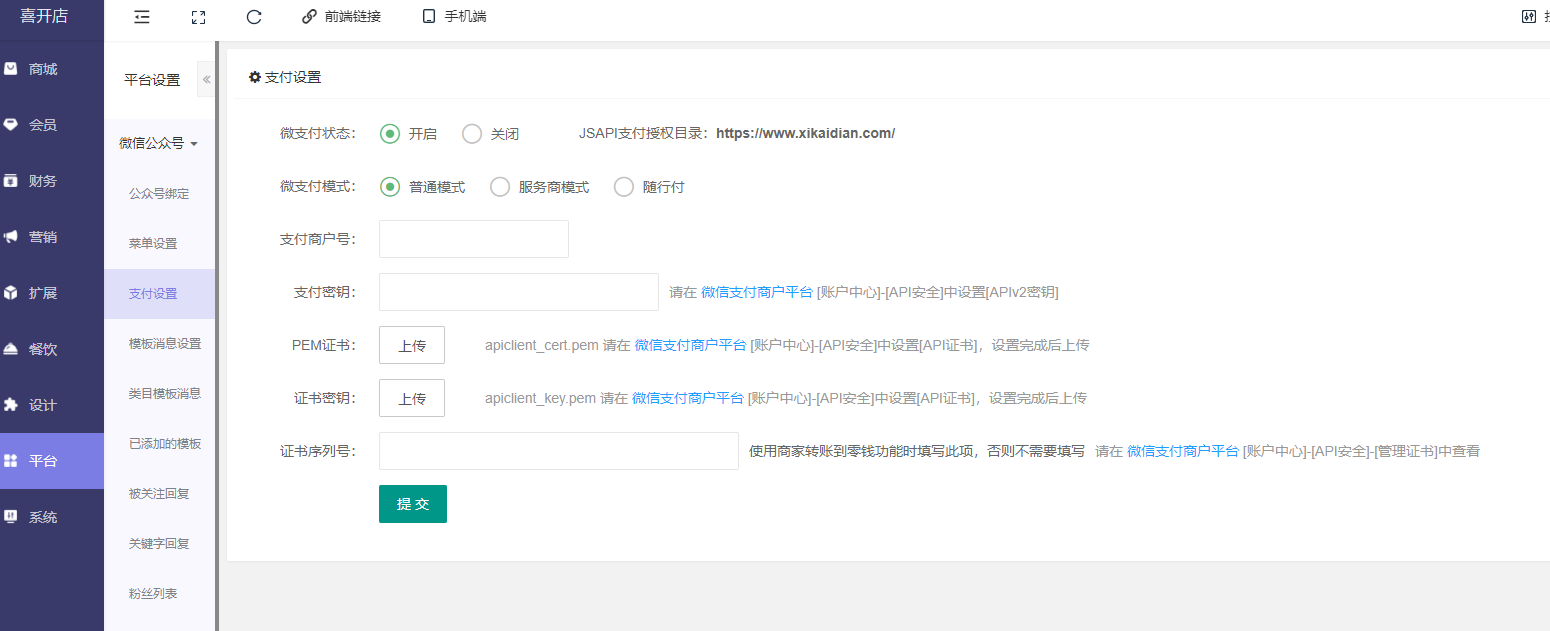Open 营销 in the main sidebar
This screenshot has height=631, width=1550.
(52, 237)
